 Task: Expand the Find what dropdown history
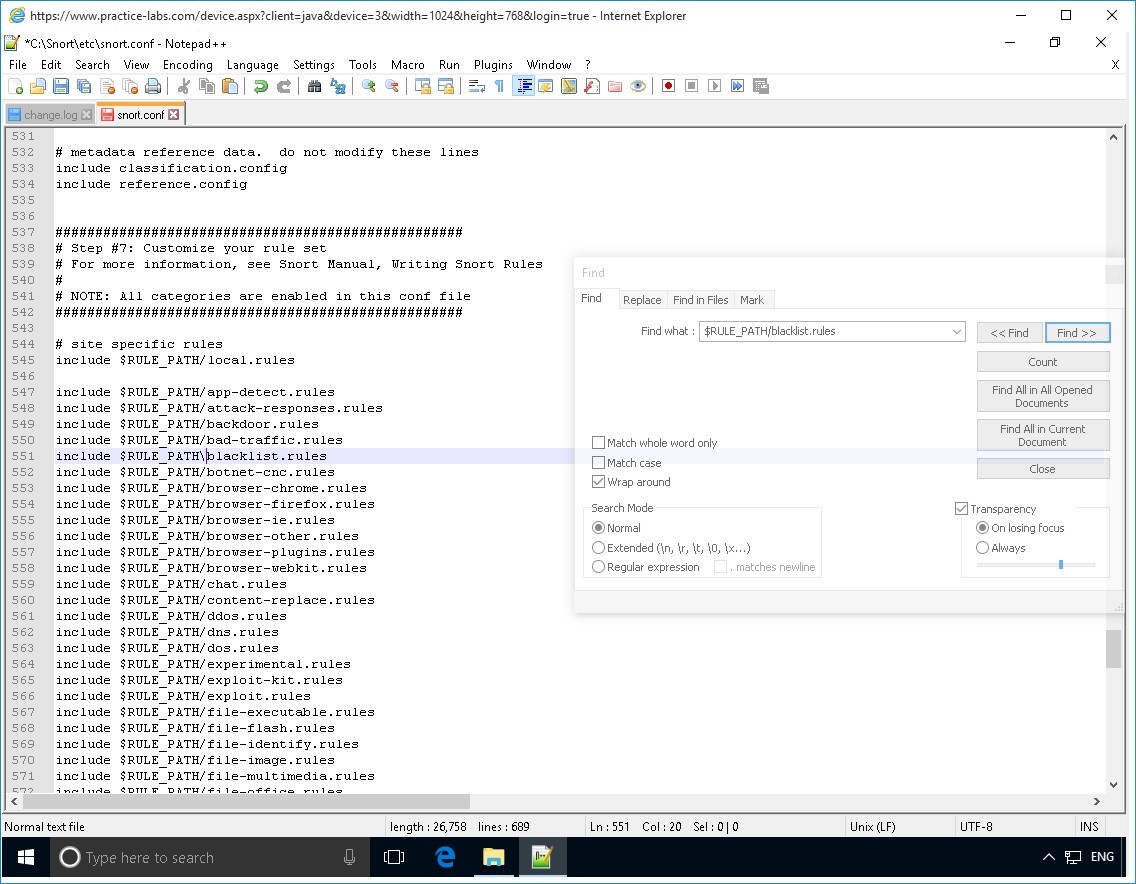[956, 331]
